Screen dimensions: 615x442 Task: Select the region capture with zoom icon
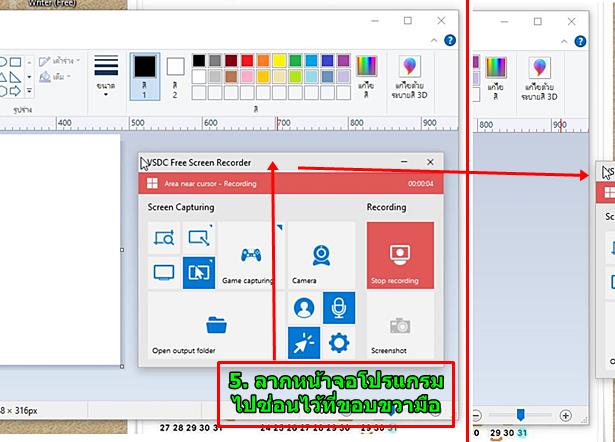click(164, 238)
